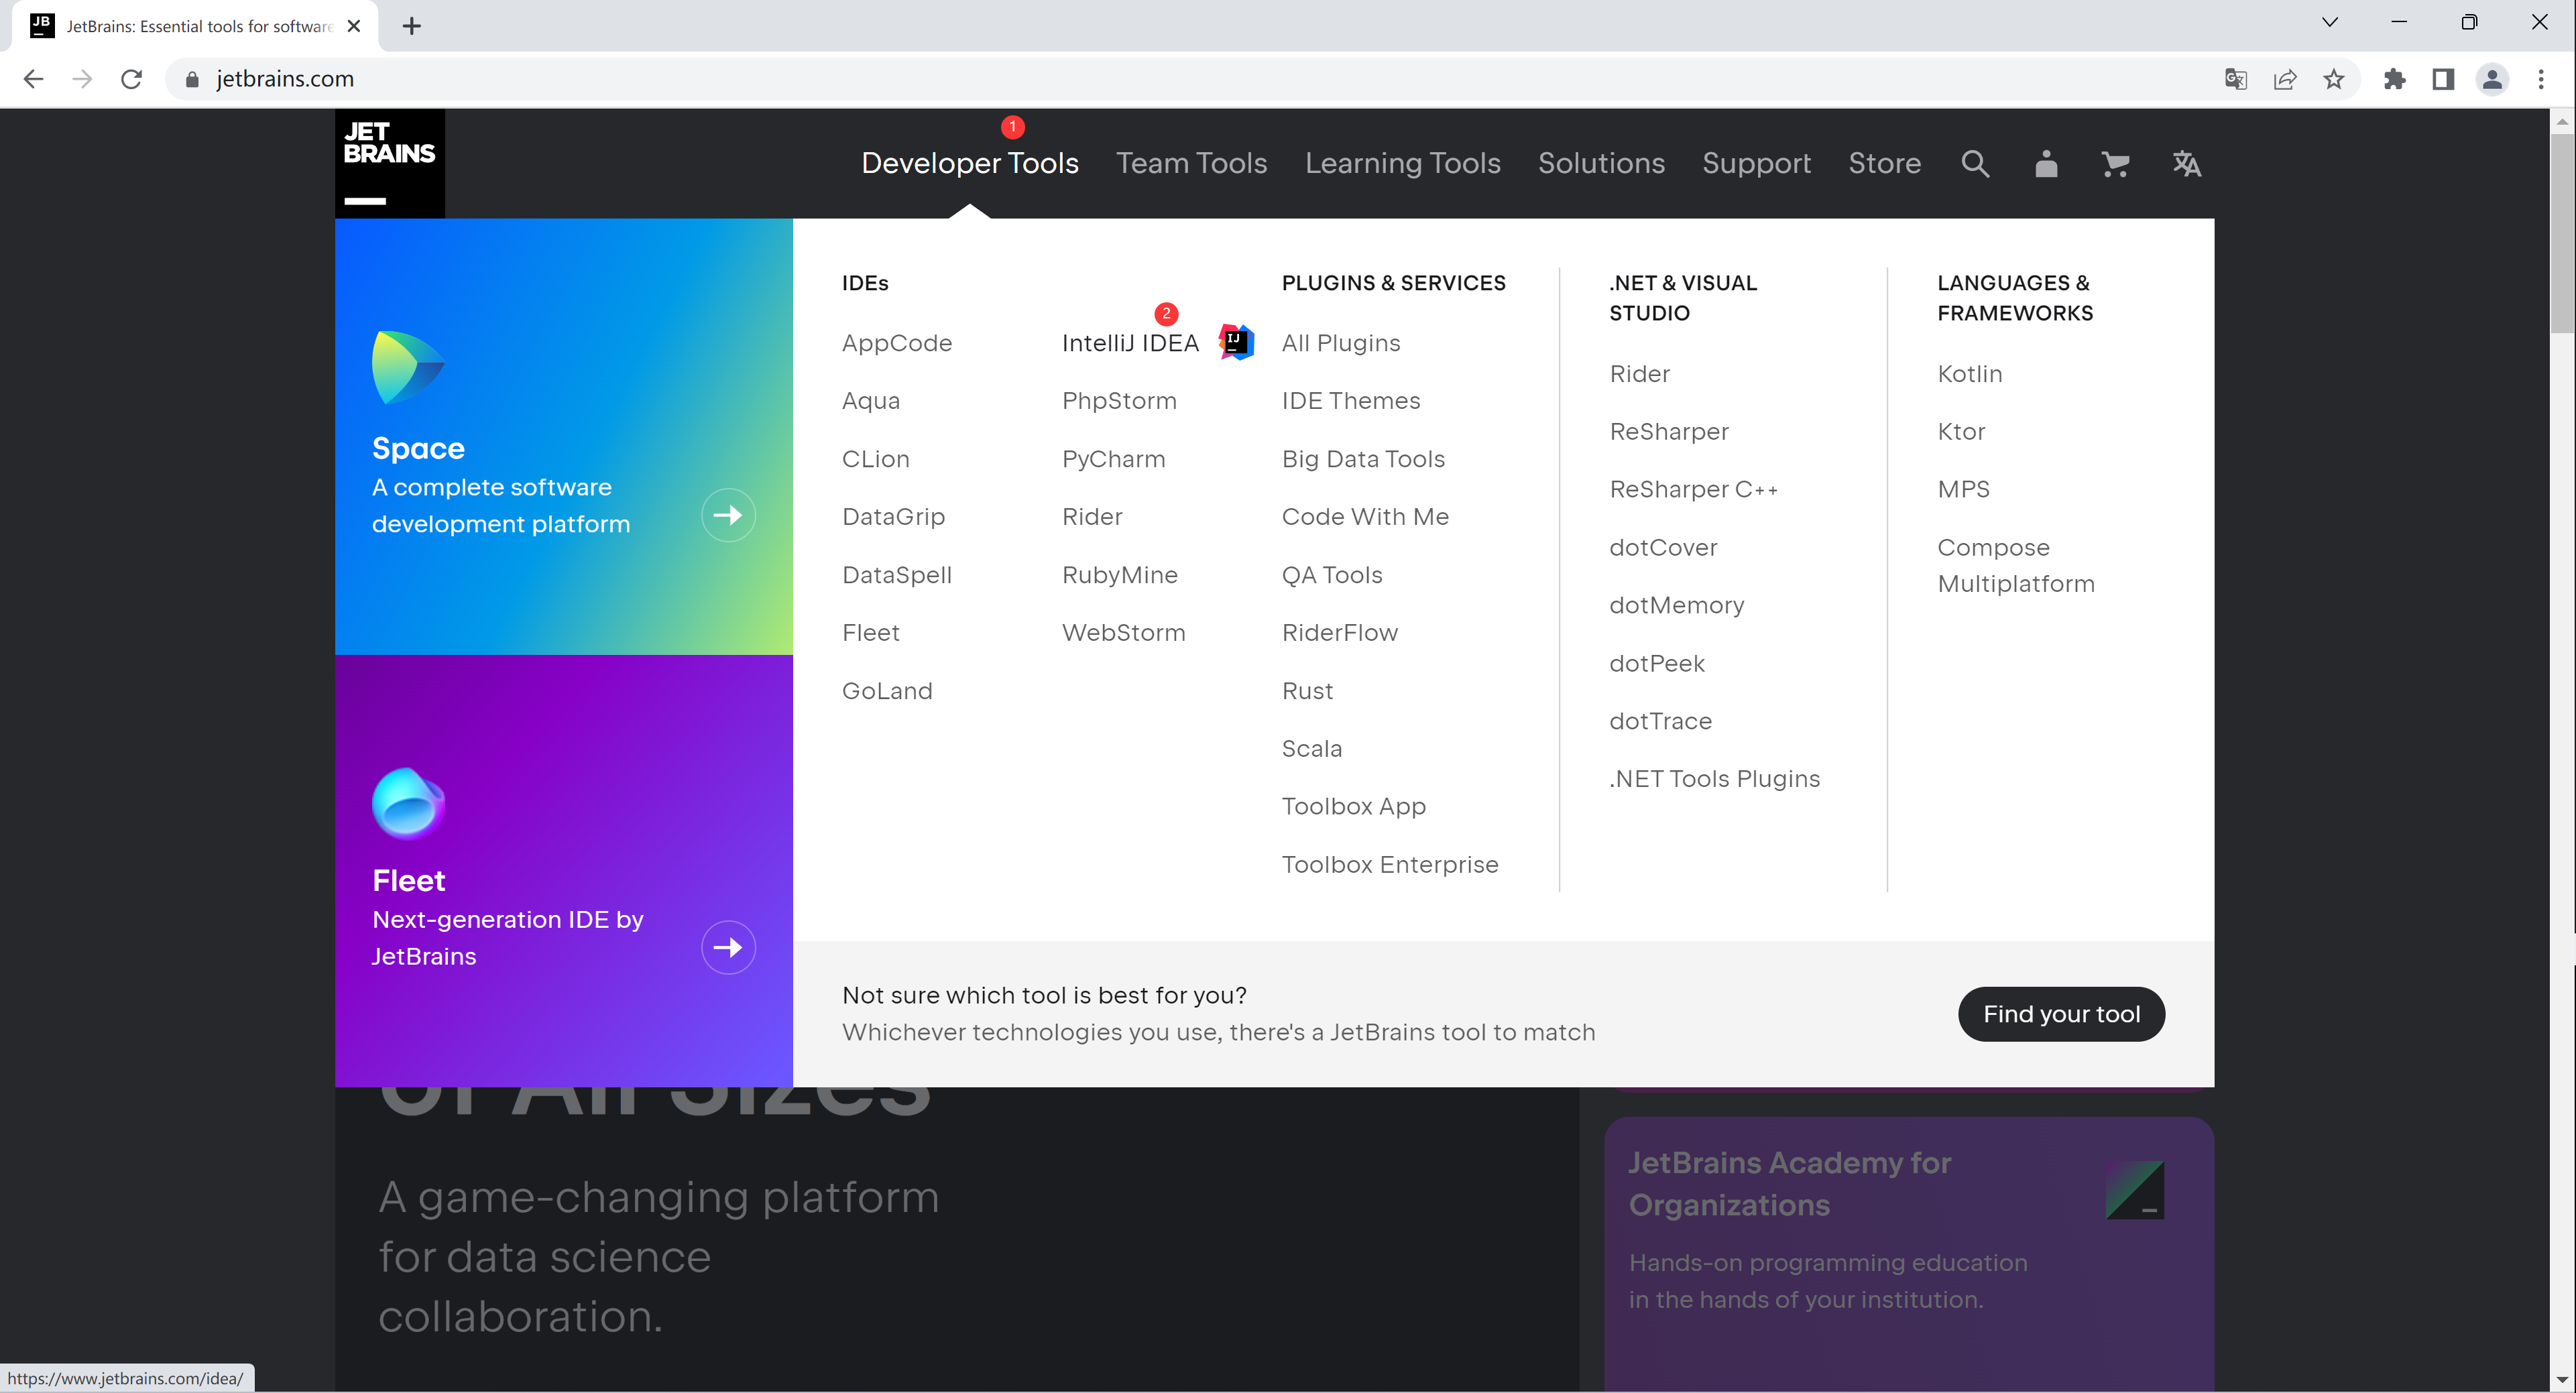This screenshot has width=2576, height=1393.
Task: Open the RubyMine link
Action: 1119,575
